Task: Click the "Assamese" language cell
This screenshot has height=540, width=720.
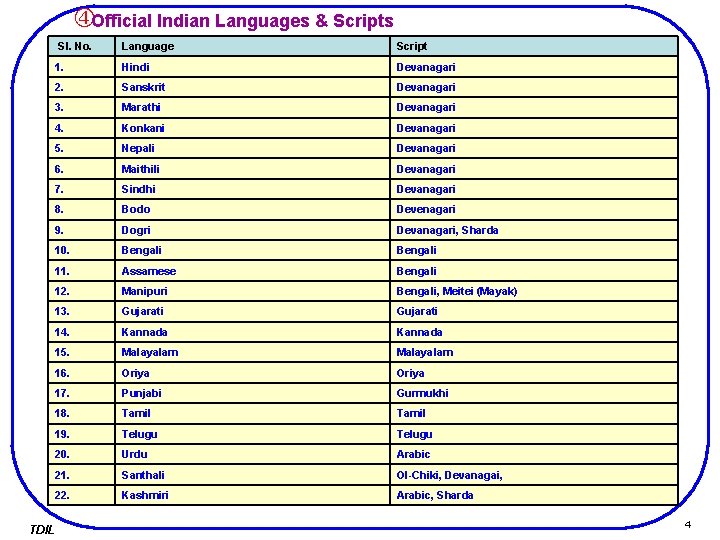Action: [x=252, y=271]
